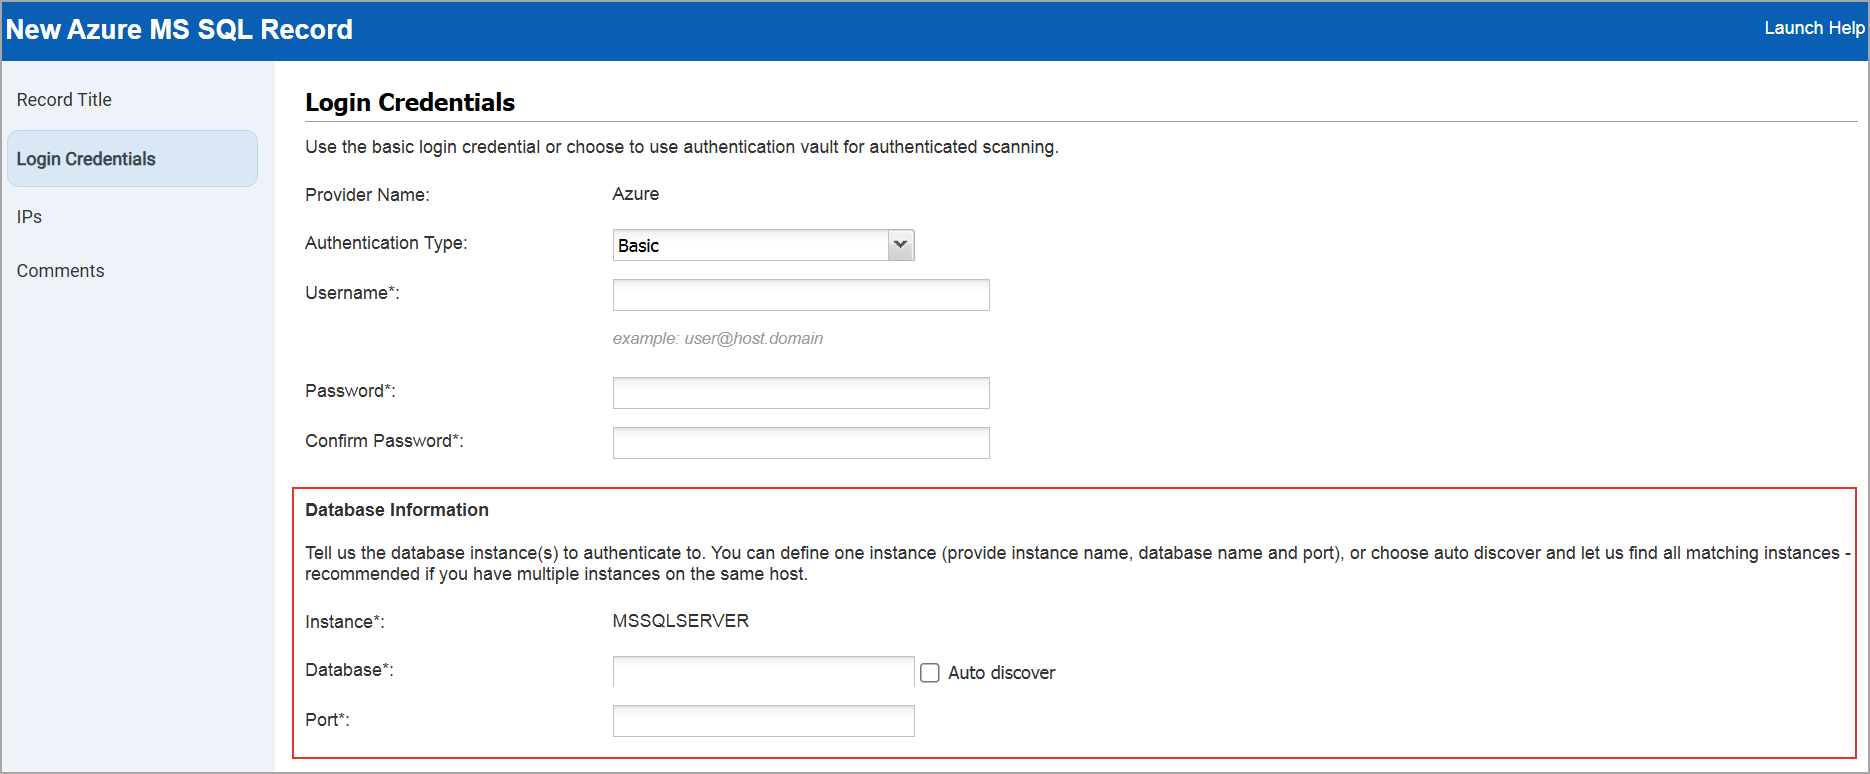Screen dimensions: 1870x774
Task: Click the MSSQLSERVER instance value
Action: pos(680,621)
